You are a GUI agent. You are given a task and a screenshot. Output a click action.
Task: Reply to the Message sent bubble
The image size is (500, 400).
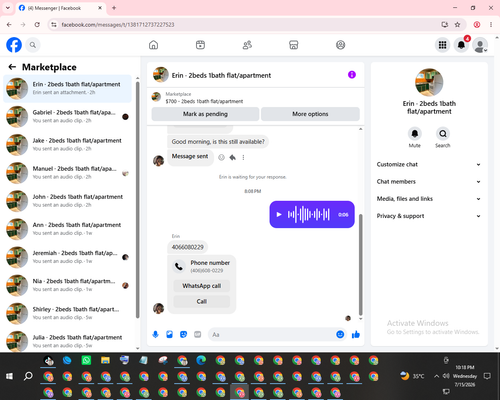click(x=233, y=157)
